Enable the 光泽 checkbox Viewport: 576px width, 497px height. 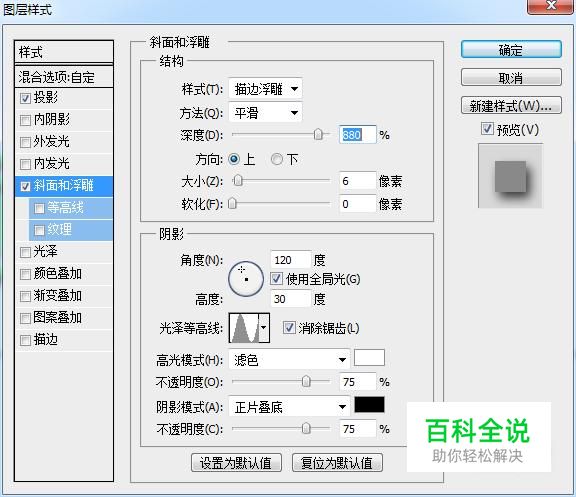pyautogui.click(x=25, y=252)
